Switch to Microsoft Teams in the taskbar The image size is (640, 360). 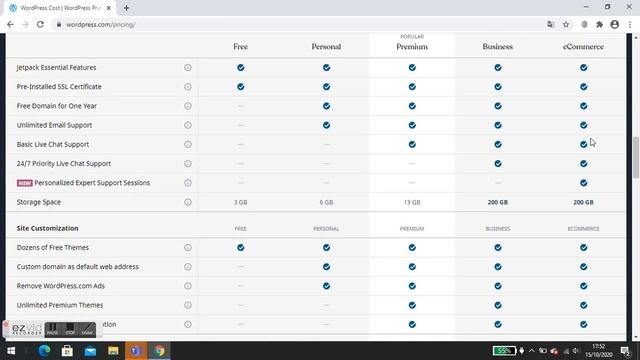136,351
